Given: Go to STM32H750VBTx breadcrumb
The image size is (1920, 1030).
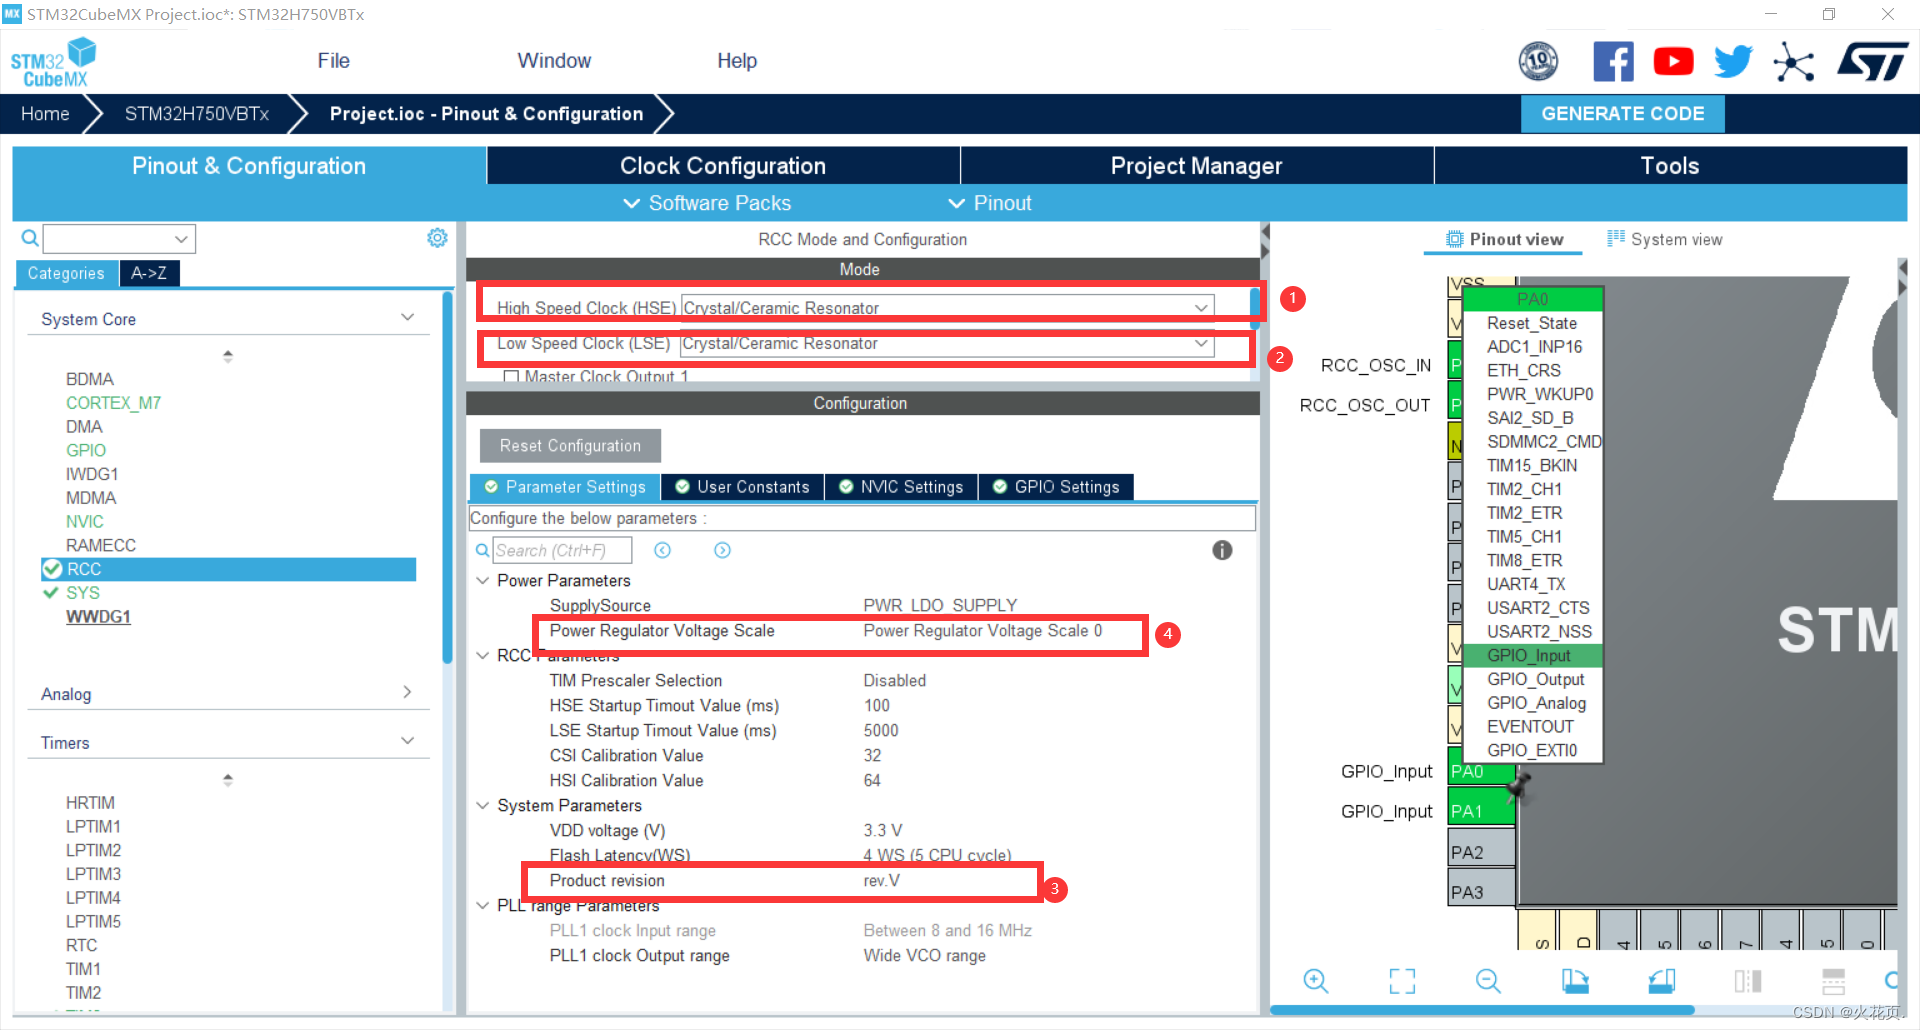Looking at the screenshot, I should click(x=197, y=114).
